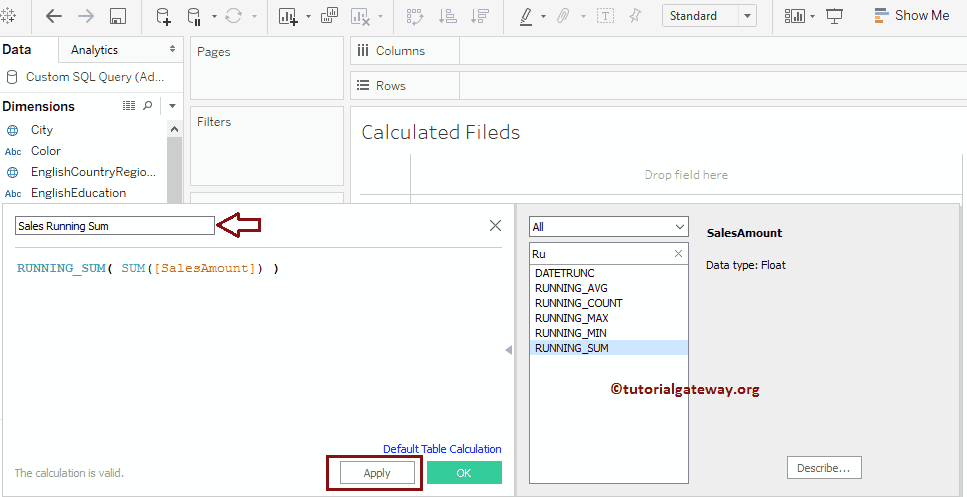967x497 pixels.
Task: Click the calculation name input field
Action: point(115,226)
